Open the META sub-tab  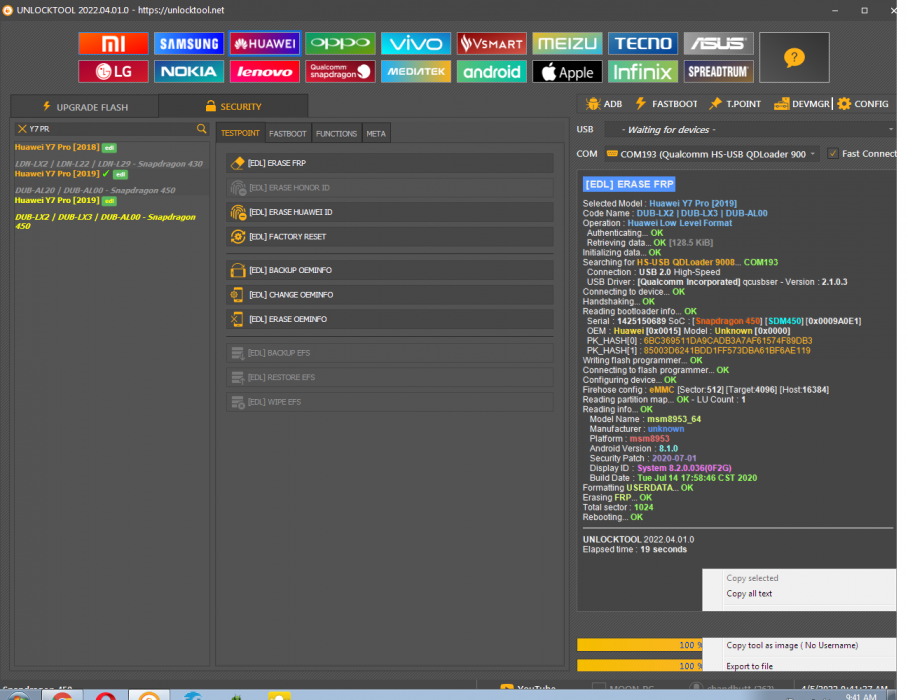click(x=376, y=134)
